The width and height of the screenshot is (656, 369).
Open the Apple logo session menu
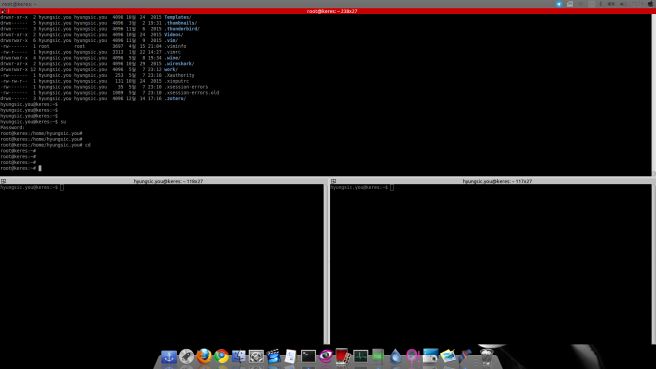pyautogui.click(x=651, y=4)
